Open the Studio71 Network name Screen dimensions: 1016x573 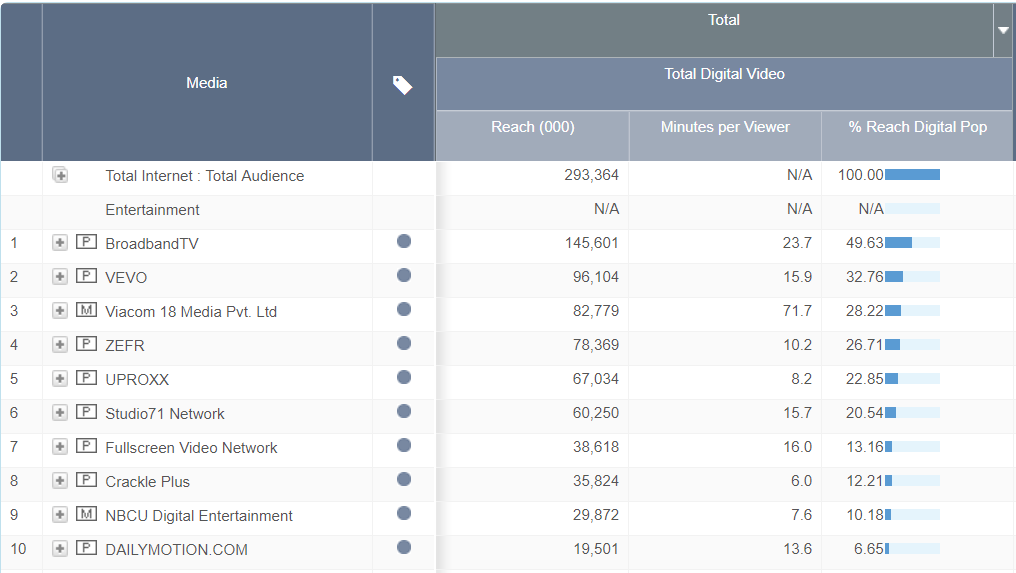coord(165,414)
